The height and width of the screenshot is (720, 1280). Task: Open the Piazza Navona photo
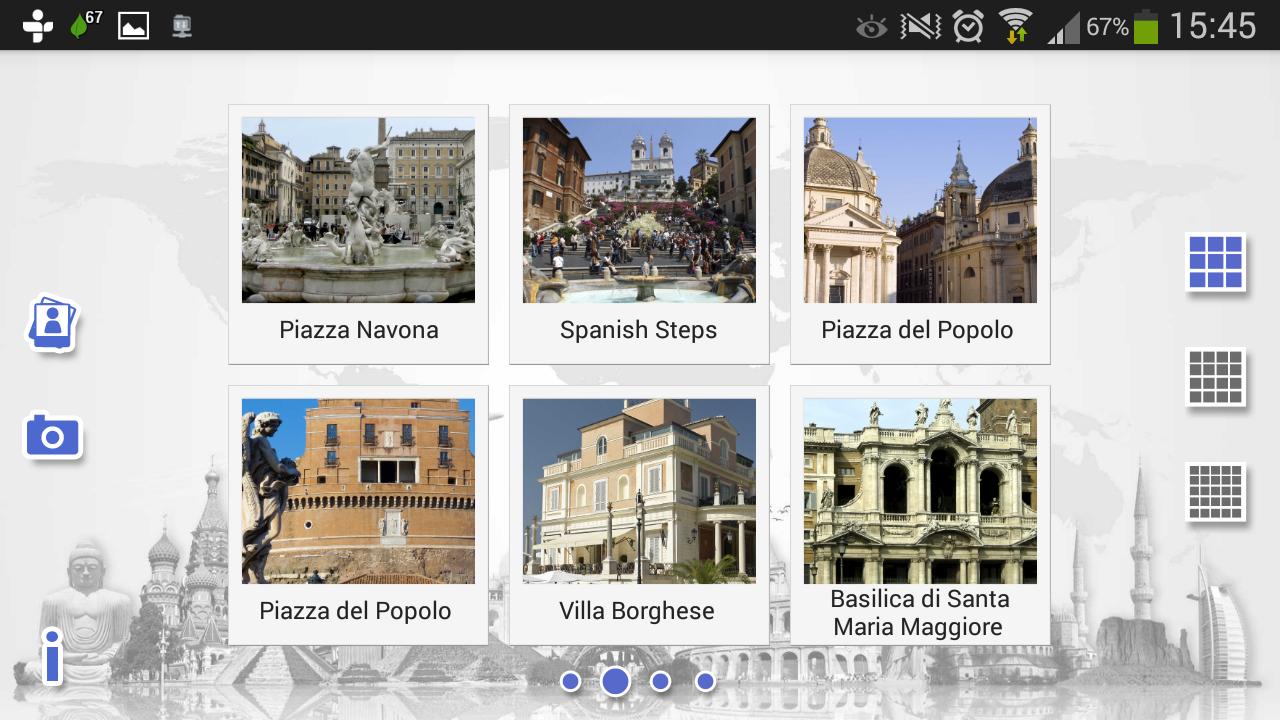(x=358, y=210)
